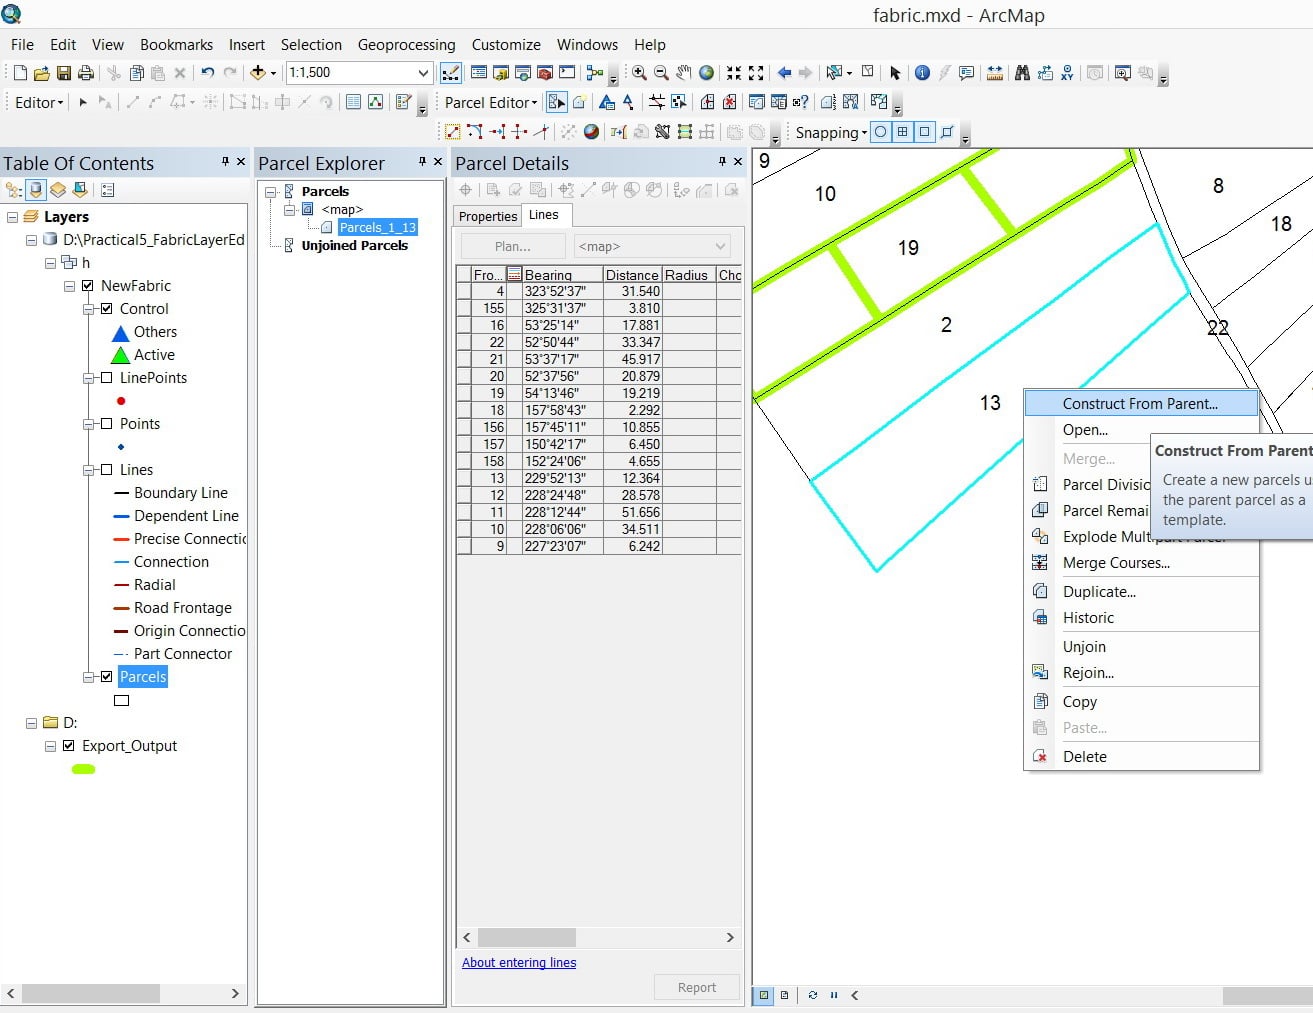This screenshot has width=1313, height=1013.
Task: Click Delete in the context menu
Action: [1141, 757]
